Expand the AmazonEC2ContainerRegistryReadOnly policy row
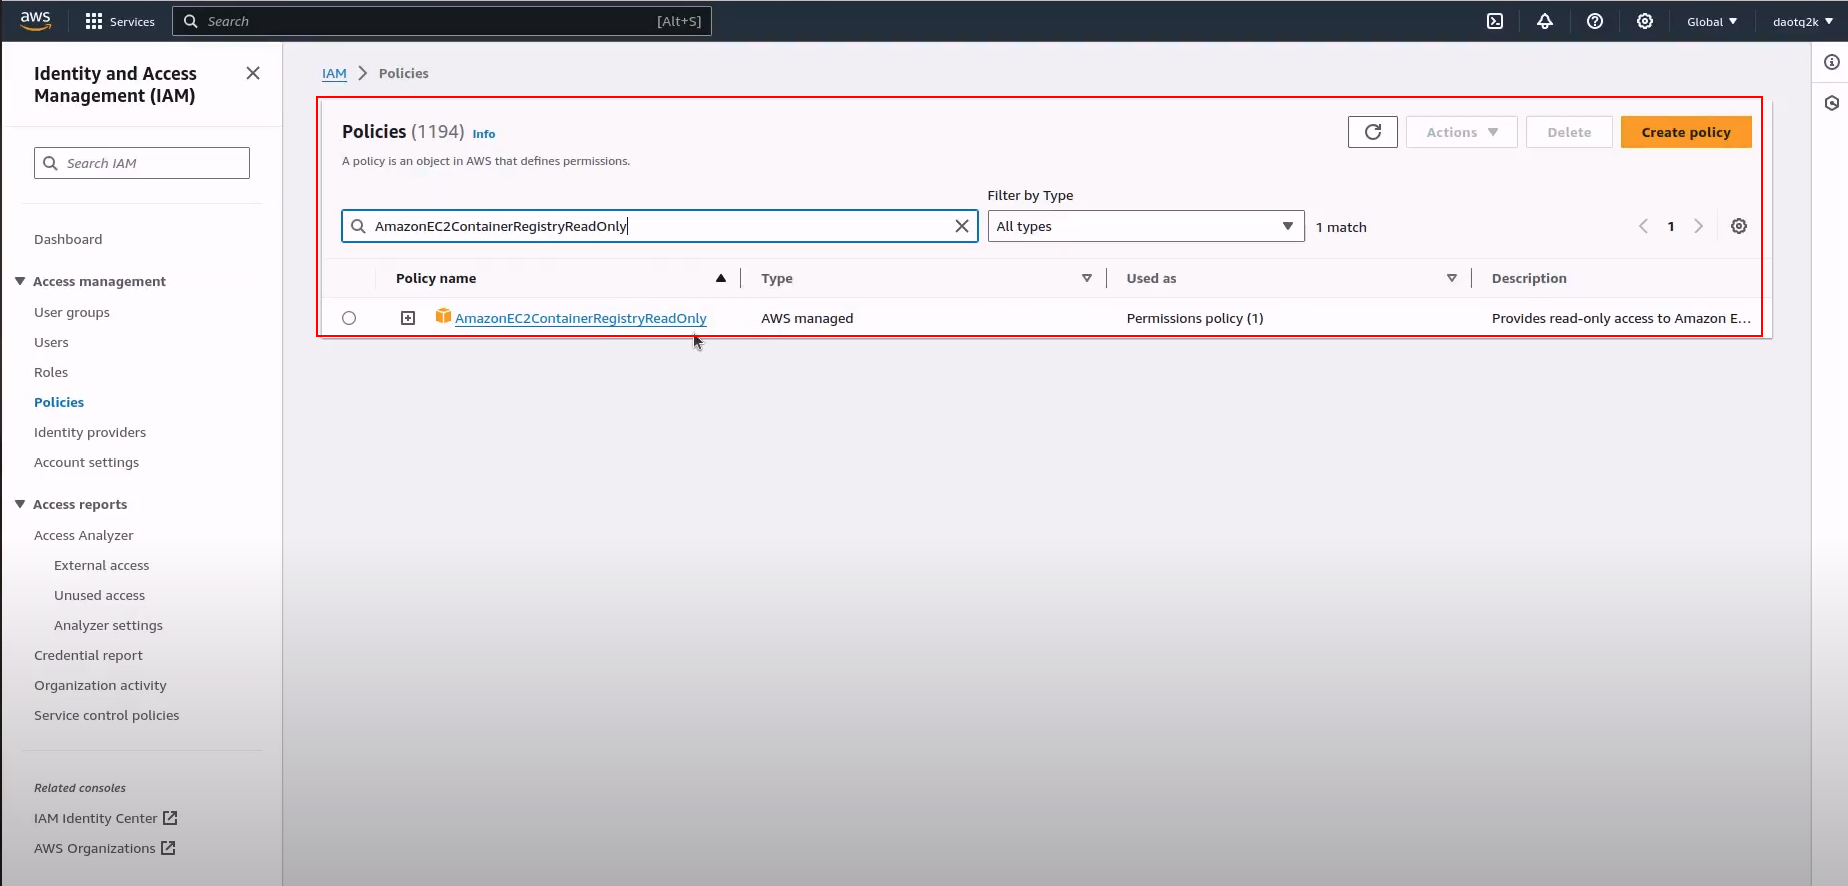The image size is (1848, 886). [408, 318]
